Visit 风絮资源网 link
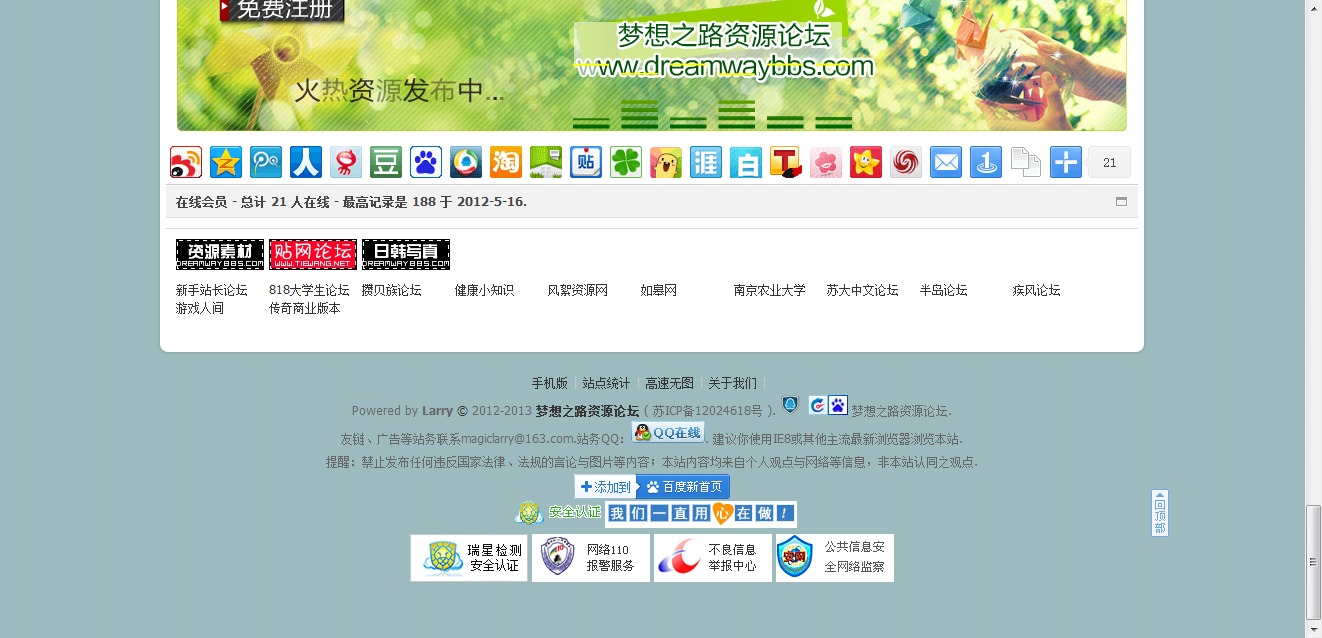Viewport: 1322px width, 638px height. [x=578, y=290]
